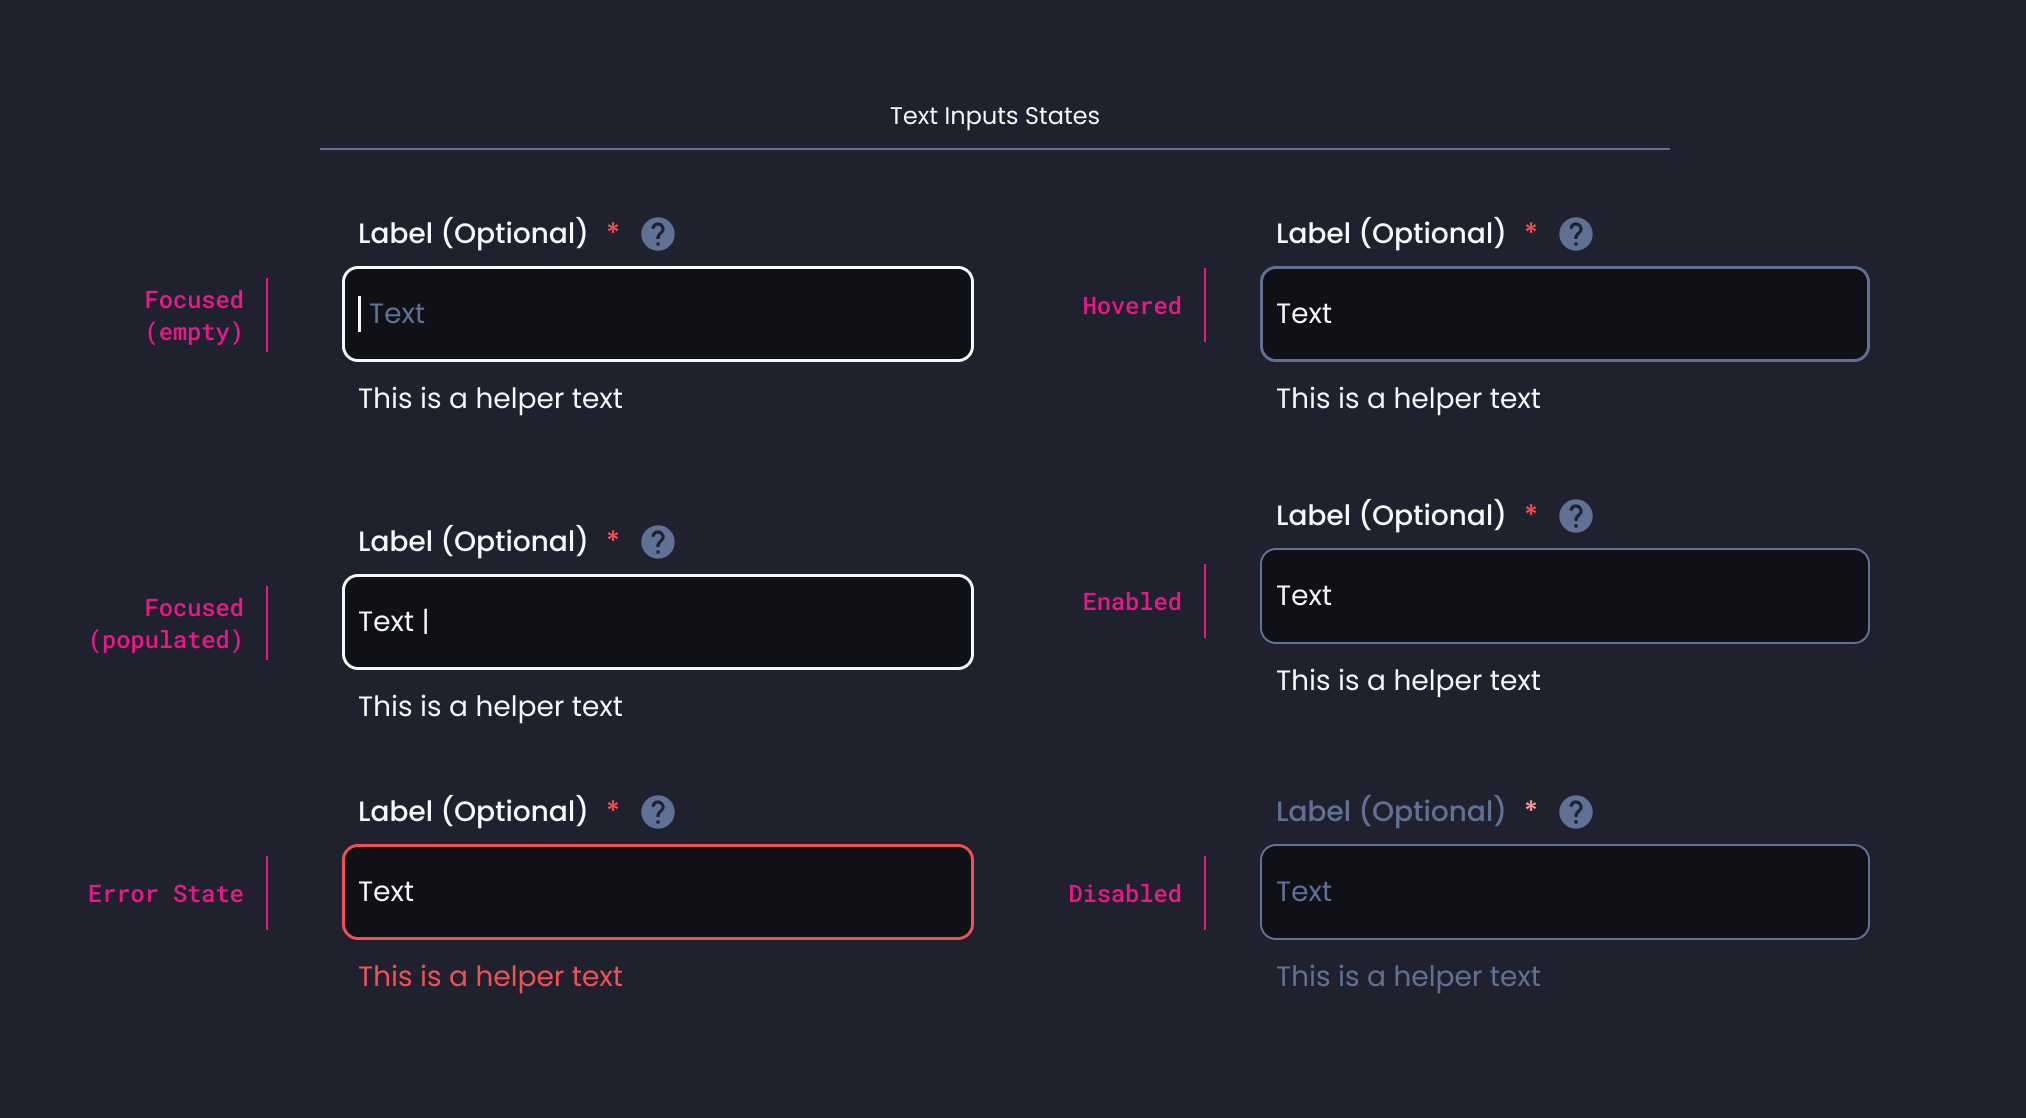
Task: Click the helper text under the Hovered input
Action: (1408, 398)
